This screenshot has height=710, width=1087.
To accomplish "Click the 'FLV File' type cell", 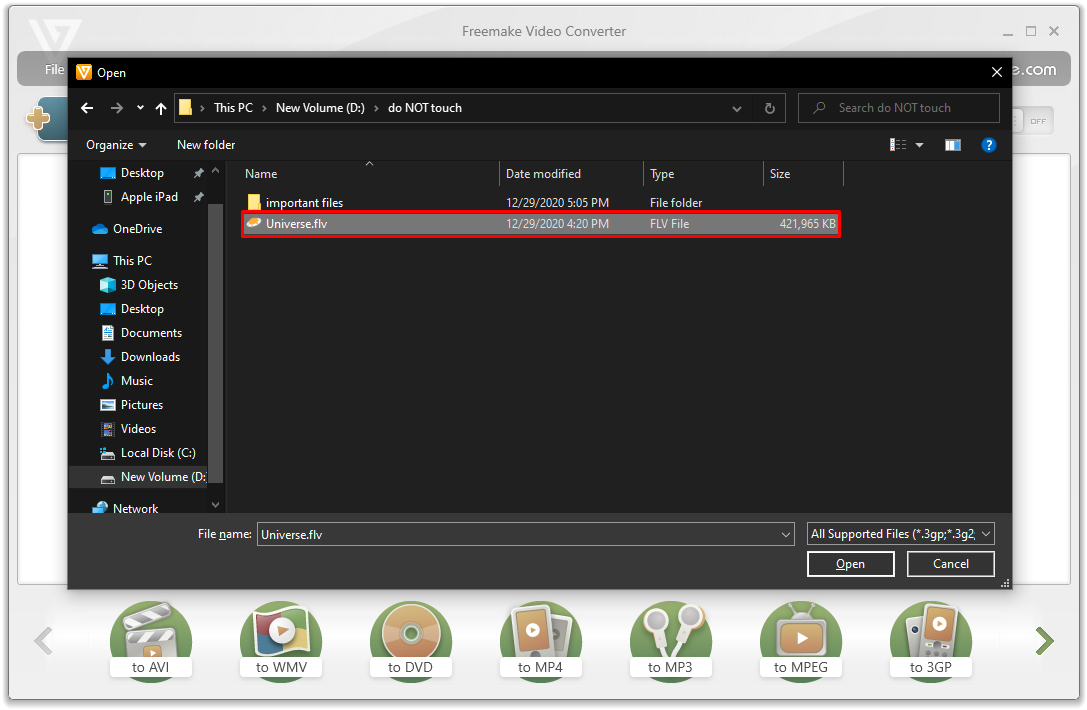I will [669, 224].
